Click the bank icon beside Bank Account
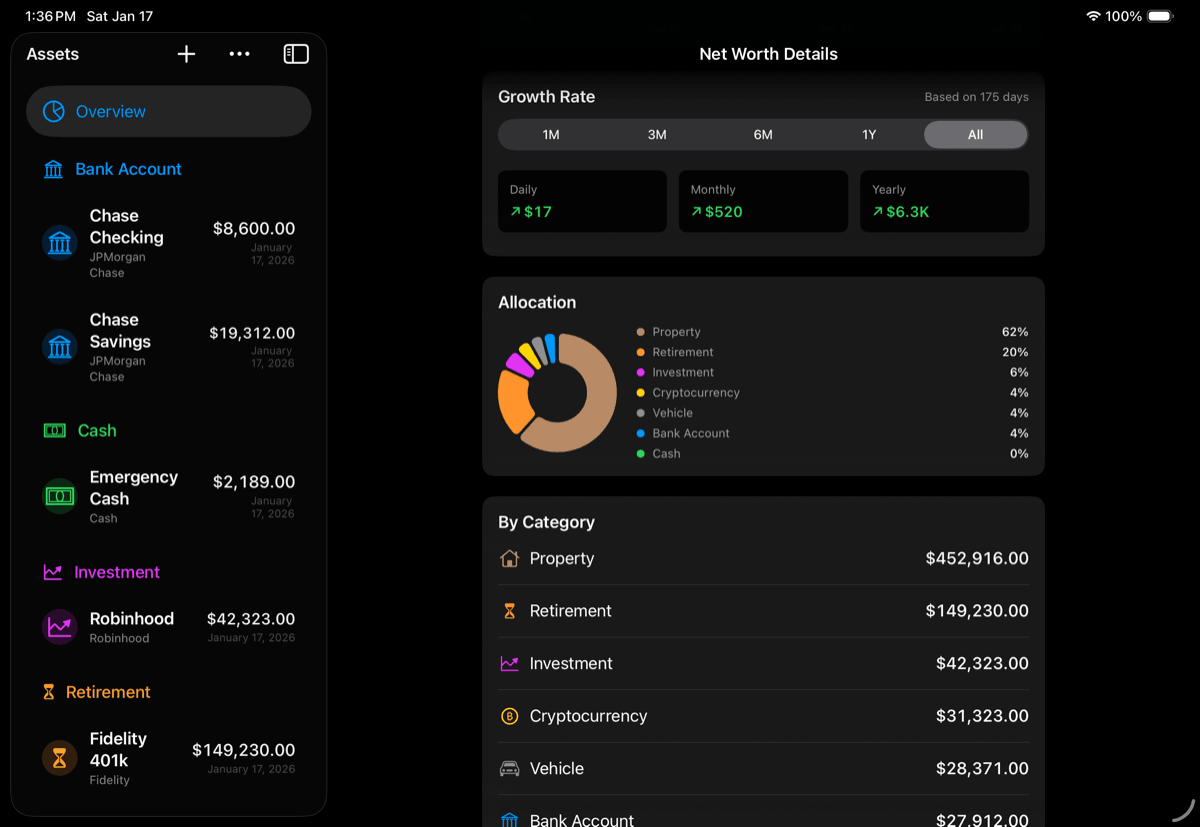The width and height of the screenshot is (1200, 827). [53, 169]
